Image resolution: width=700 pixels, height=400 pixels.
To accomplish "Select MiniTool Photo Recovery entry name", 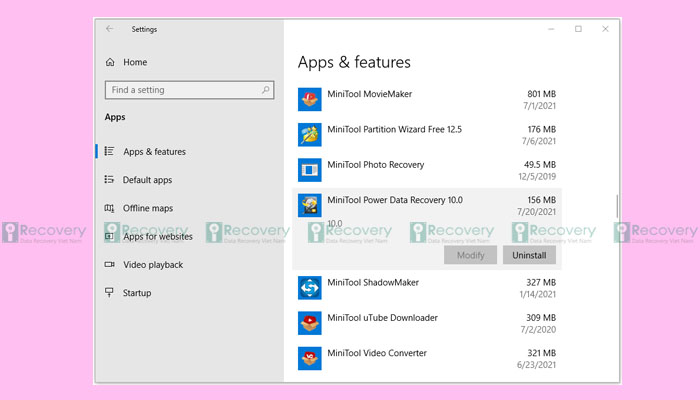I will (x=375, y=164).
